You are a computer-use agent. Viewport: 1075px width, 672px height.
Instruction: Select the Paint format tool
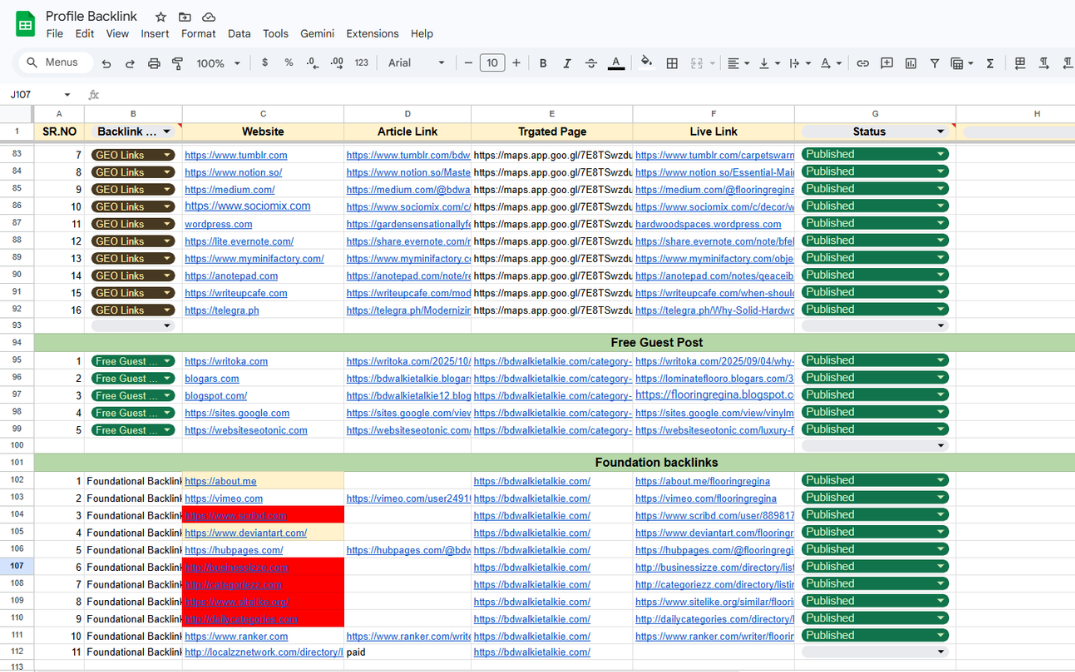tap(178, 63)
